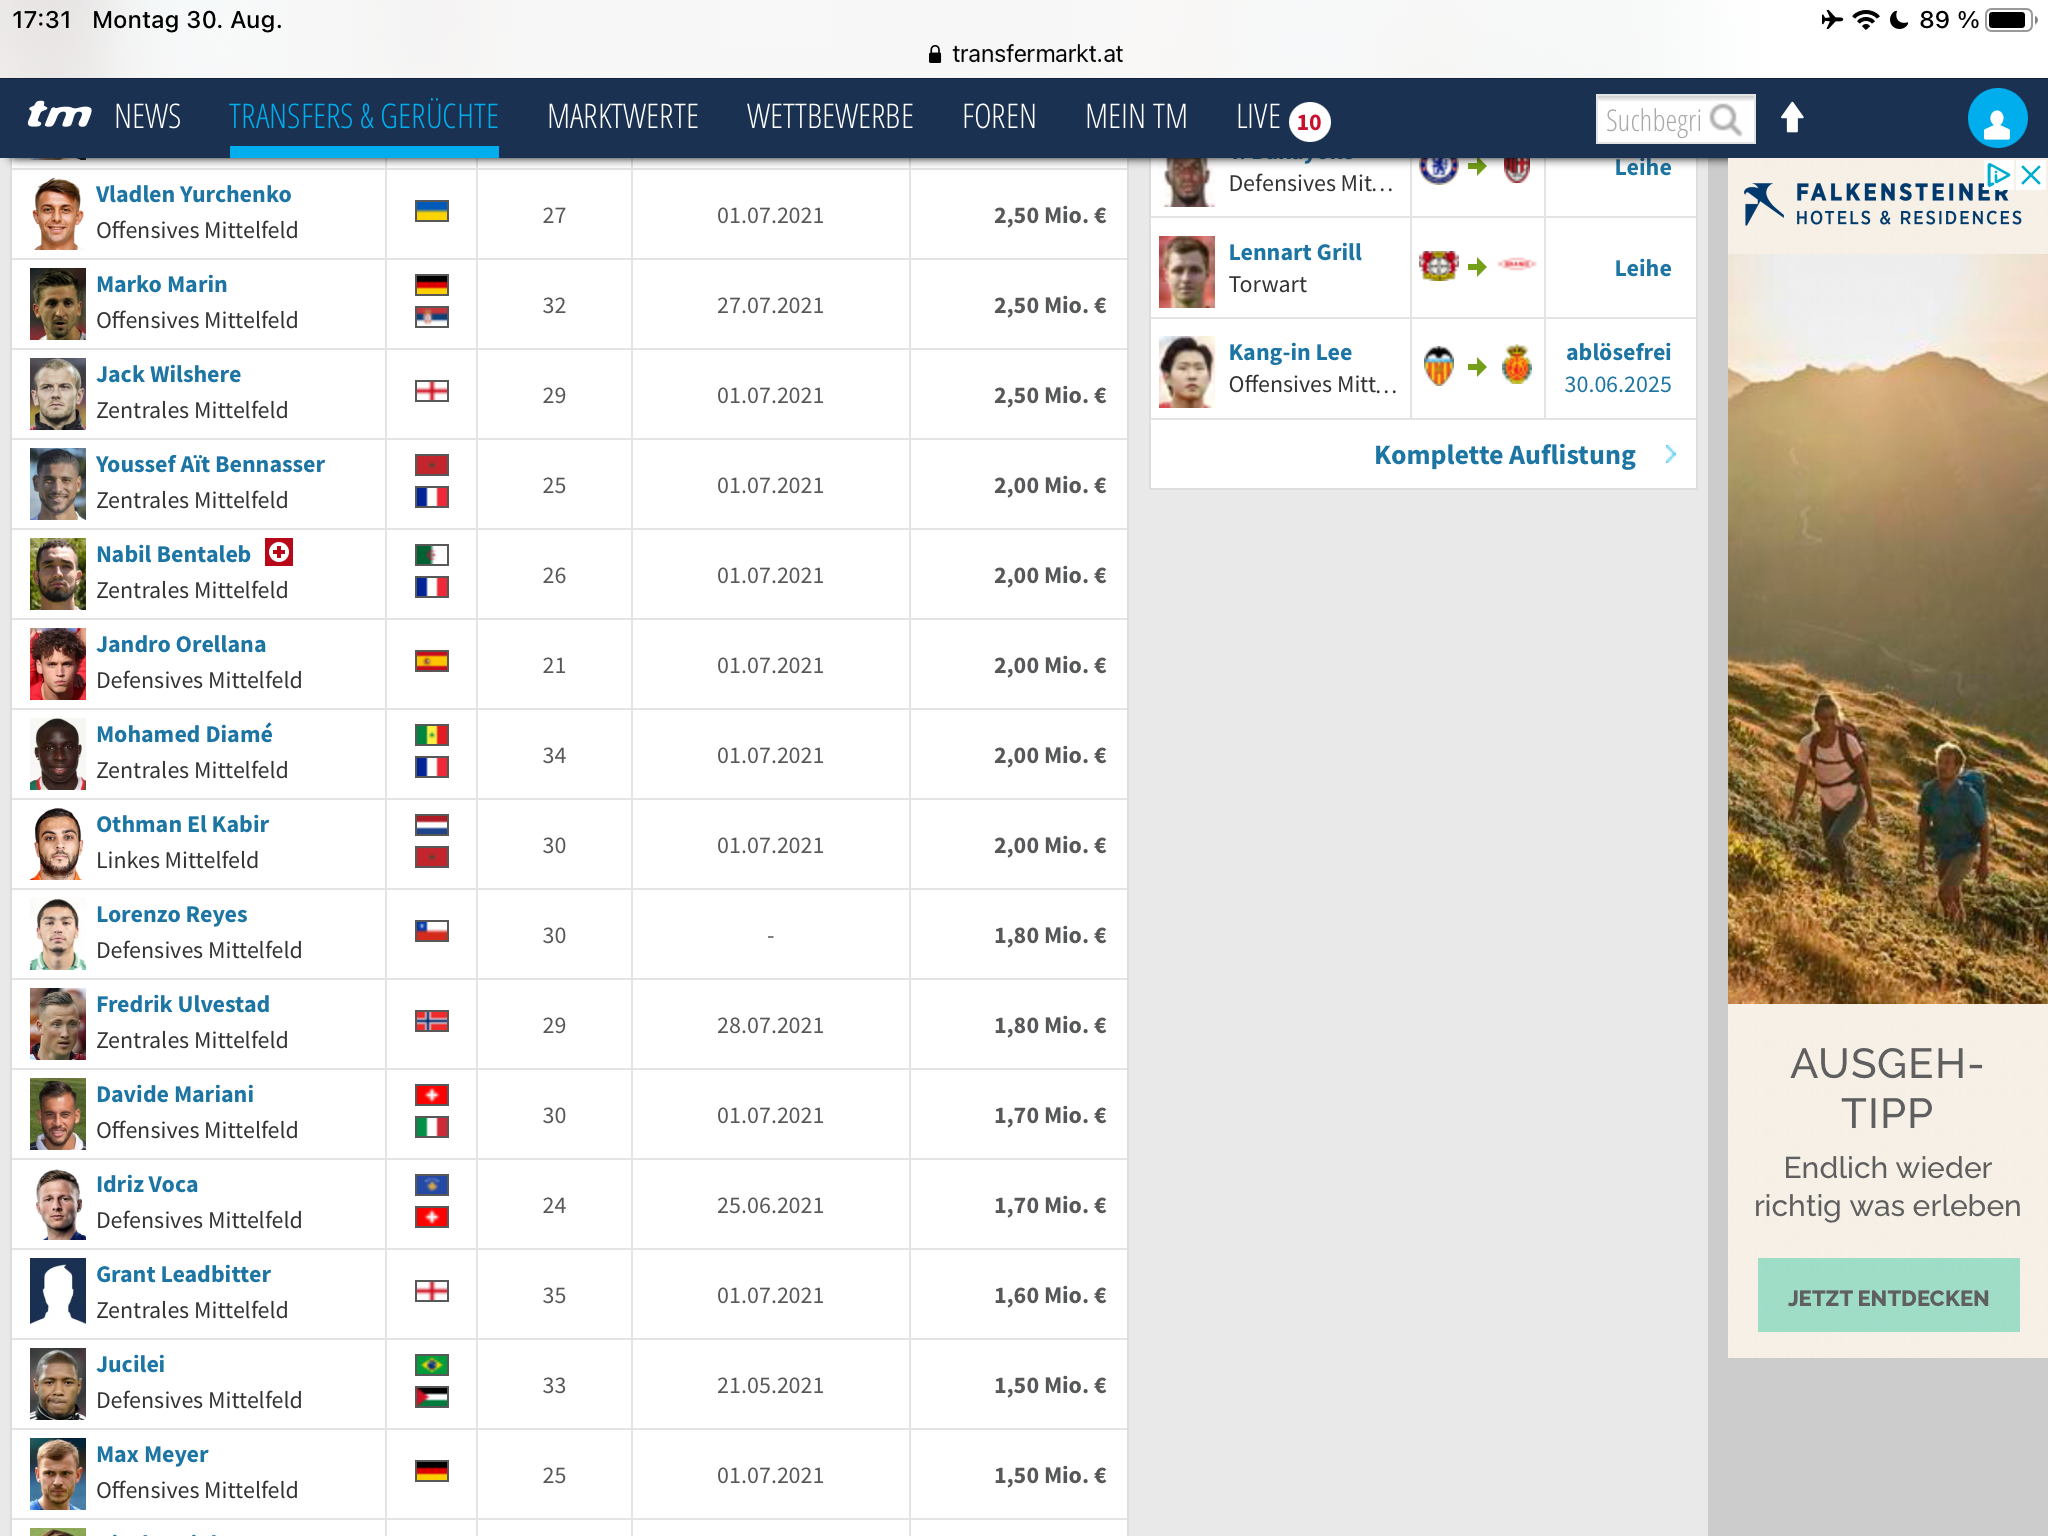Click Kang-in Lee player photo
2048x1536 pixels.
click(1187, 372)
